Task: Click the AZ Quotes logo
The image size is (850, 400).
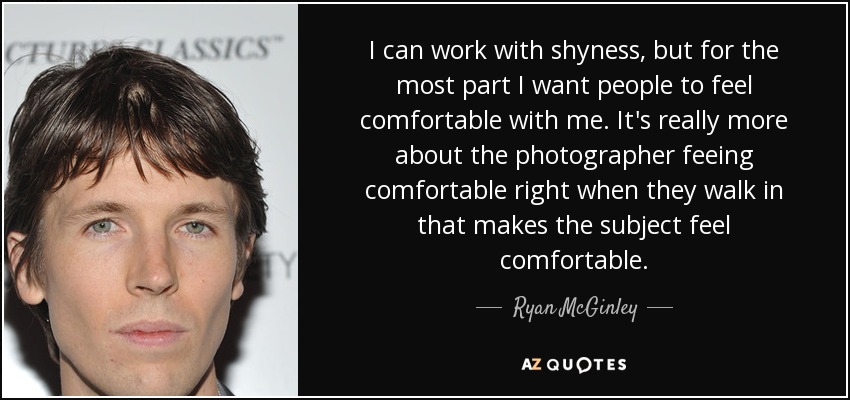Action: point(574,364)
